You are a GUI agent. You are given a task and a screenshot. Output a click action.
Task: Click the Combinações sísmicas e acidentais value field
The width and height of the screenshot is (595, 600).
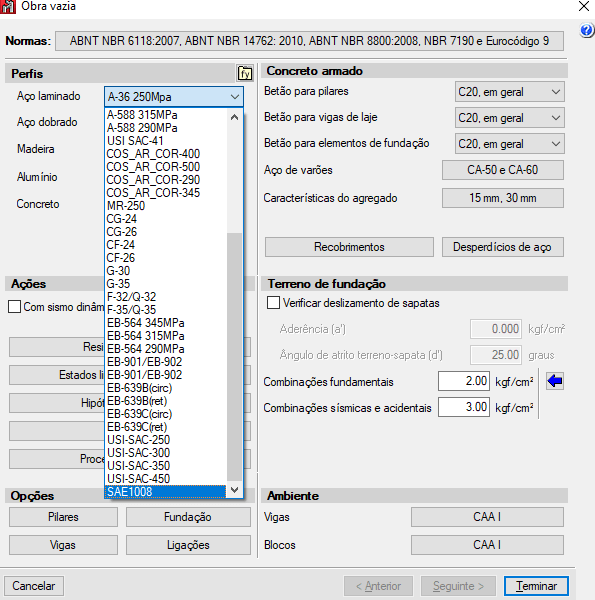click(x=464, y=407)
